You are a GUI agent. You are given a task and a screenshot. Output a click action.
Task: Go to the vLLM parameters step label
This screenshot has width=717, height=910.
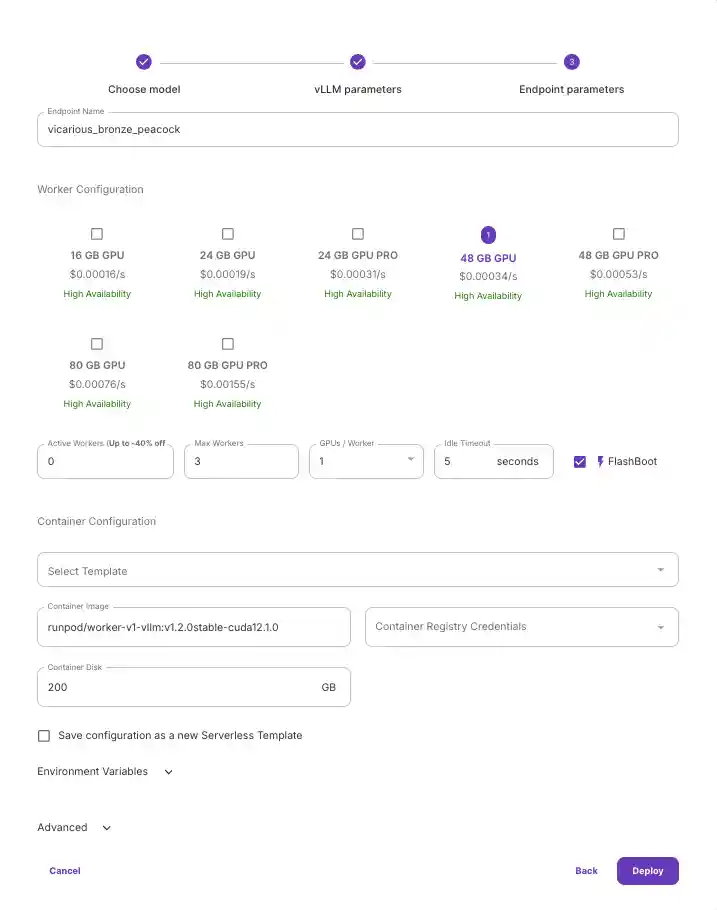pyautogui.click(x=358, y=89)
